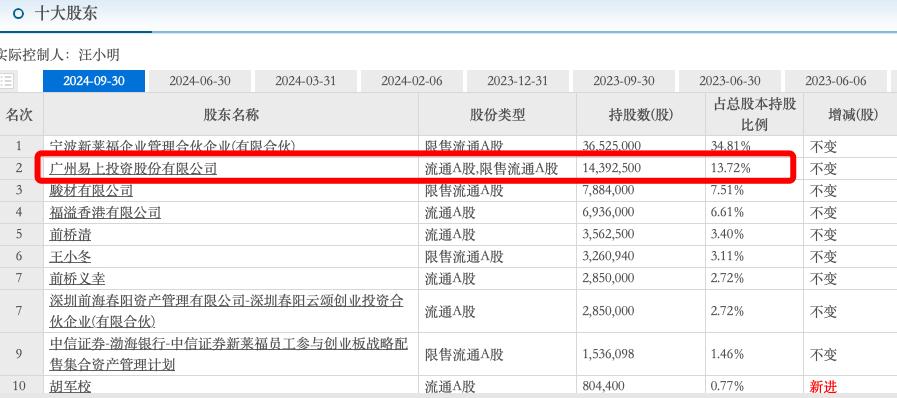Click 限售流通A股 in the 骏材有限公司 row

464,190
